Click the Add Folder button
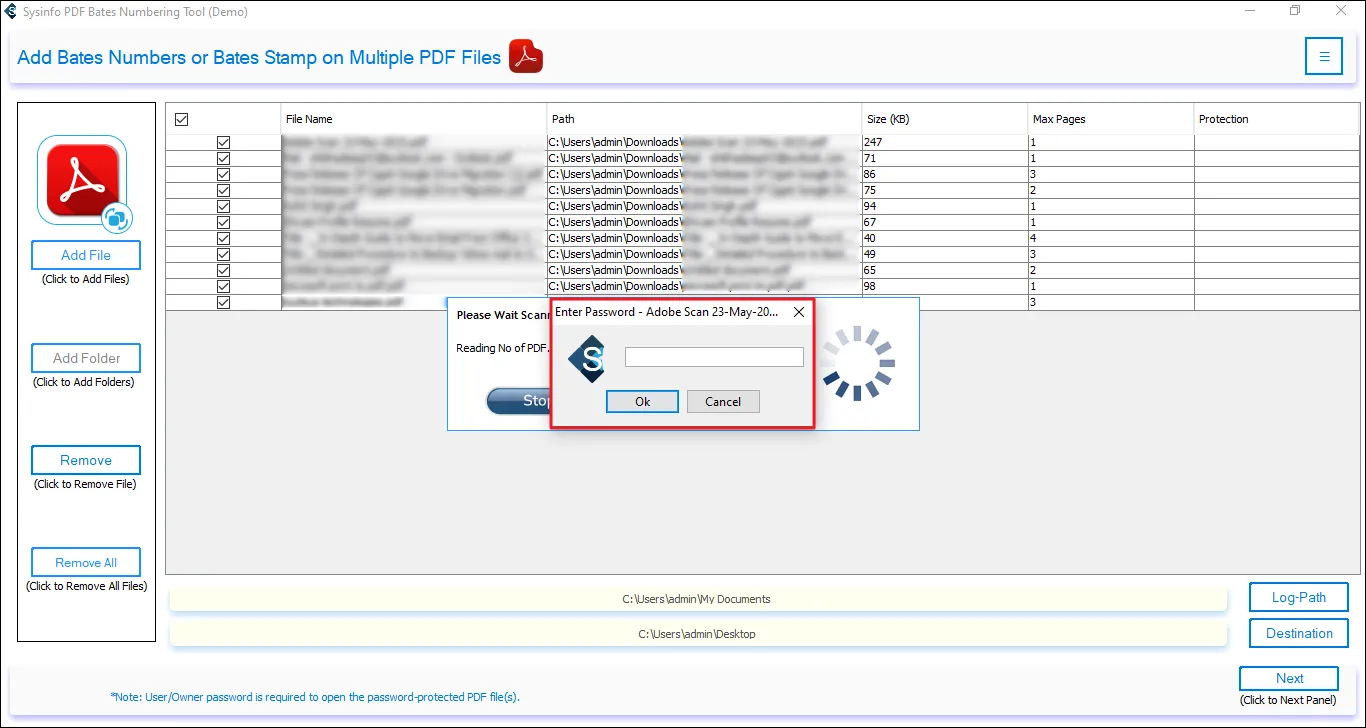Image resolution: width=1366 pixels, height=728 pixels. (x=86, y=358)
